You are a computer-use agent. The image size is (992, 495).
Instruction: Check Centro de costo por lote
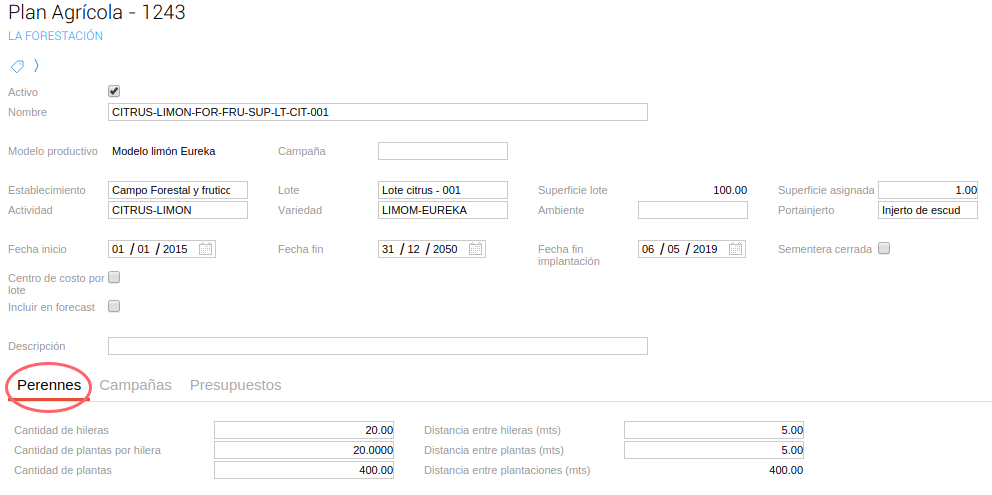tap(114, 277)
